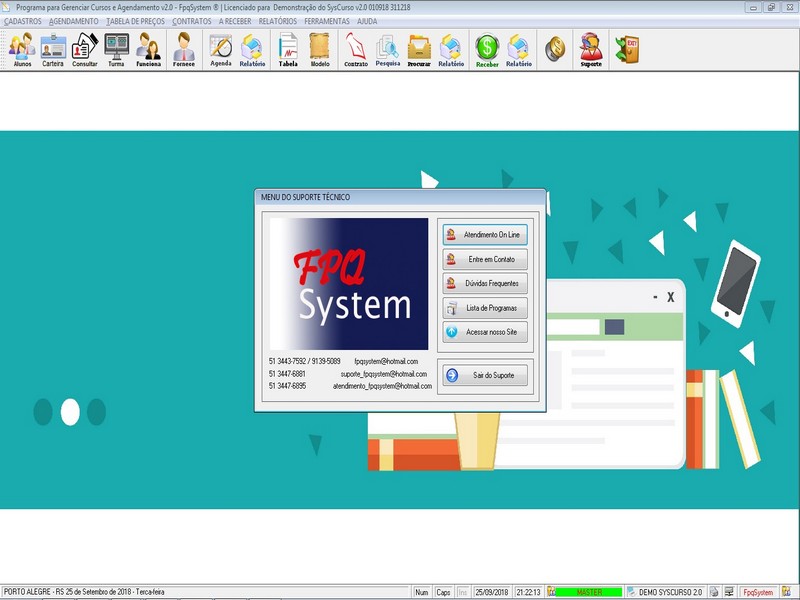Image resolution: width=800 pixels, height=600 pixels.
Task: Click the exit door toolbar icon
Action: pos(627,49)
